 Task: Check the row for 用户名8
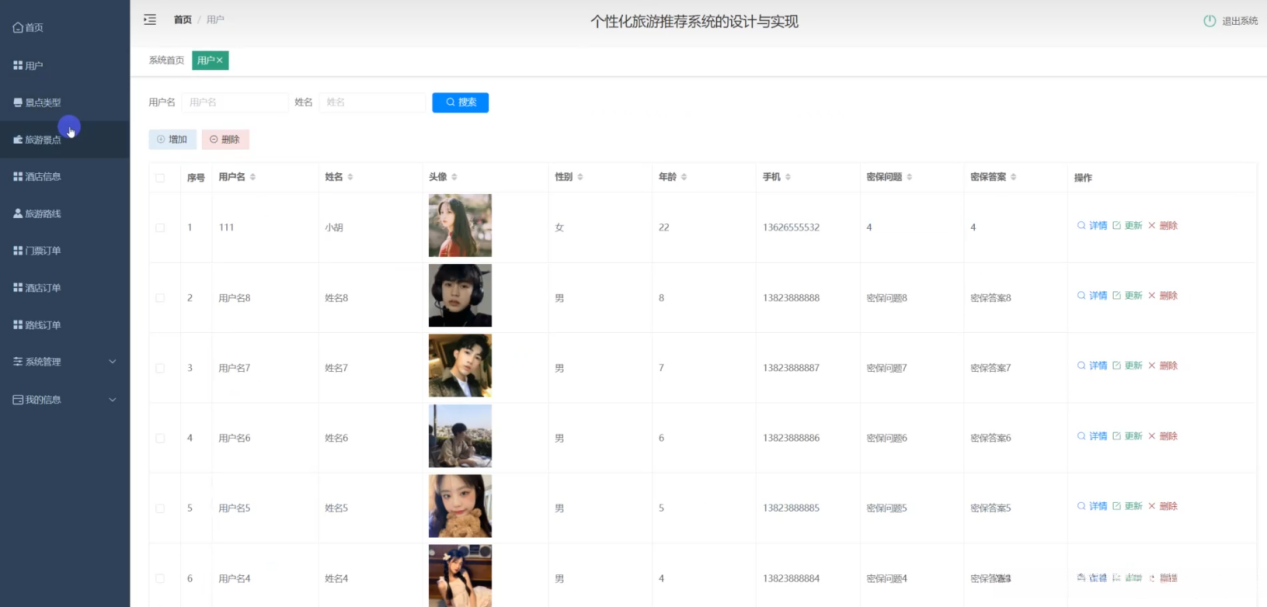coord(160,298)
